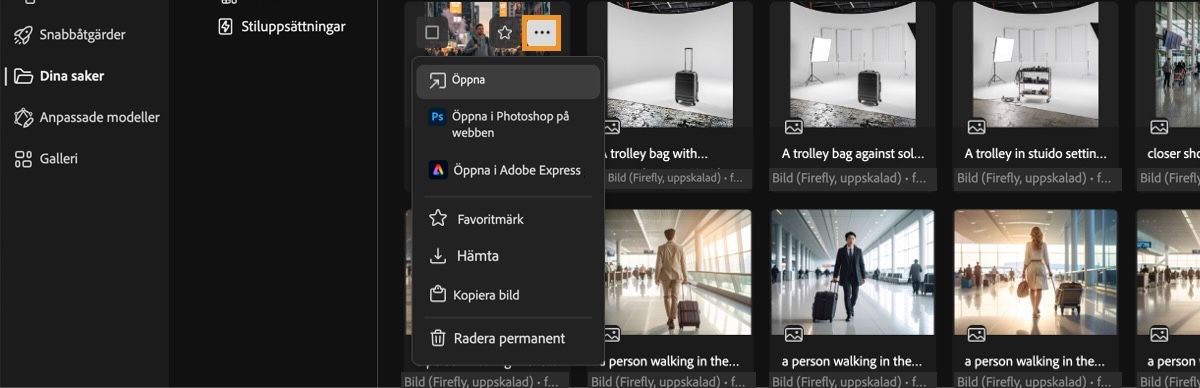Click the title 'closer sho...'
Screen dimensions: 1200x388
click(x=1173, y=154)
